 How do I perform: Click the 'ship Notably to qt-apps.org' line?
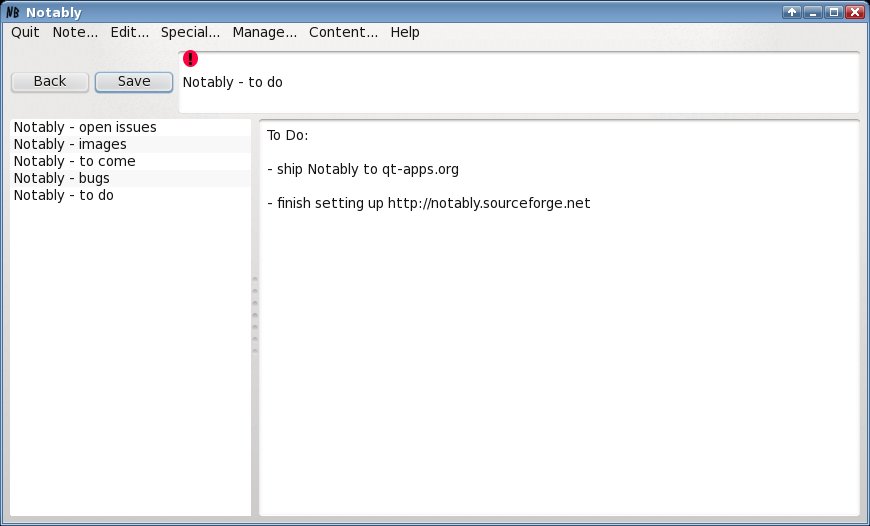(x=363, y=169)
